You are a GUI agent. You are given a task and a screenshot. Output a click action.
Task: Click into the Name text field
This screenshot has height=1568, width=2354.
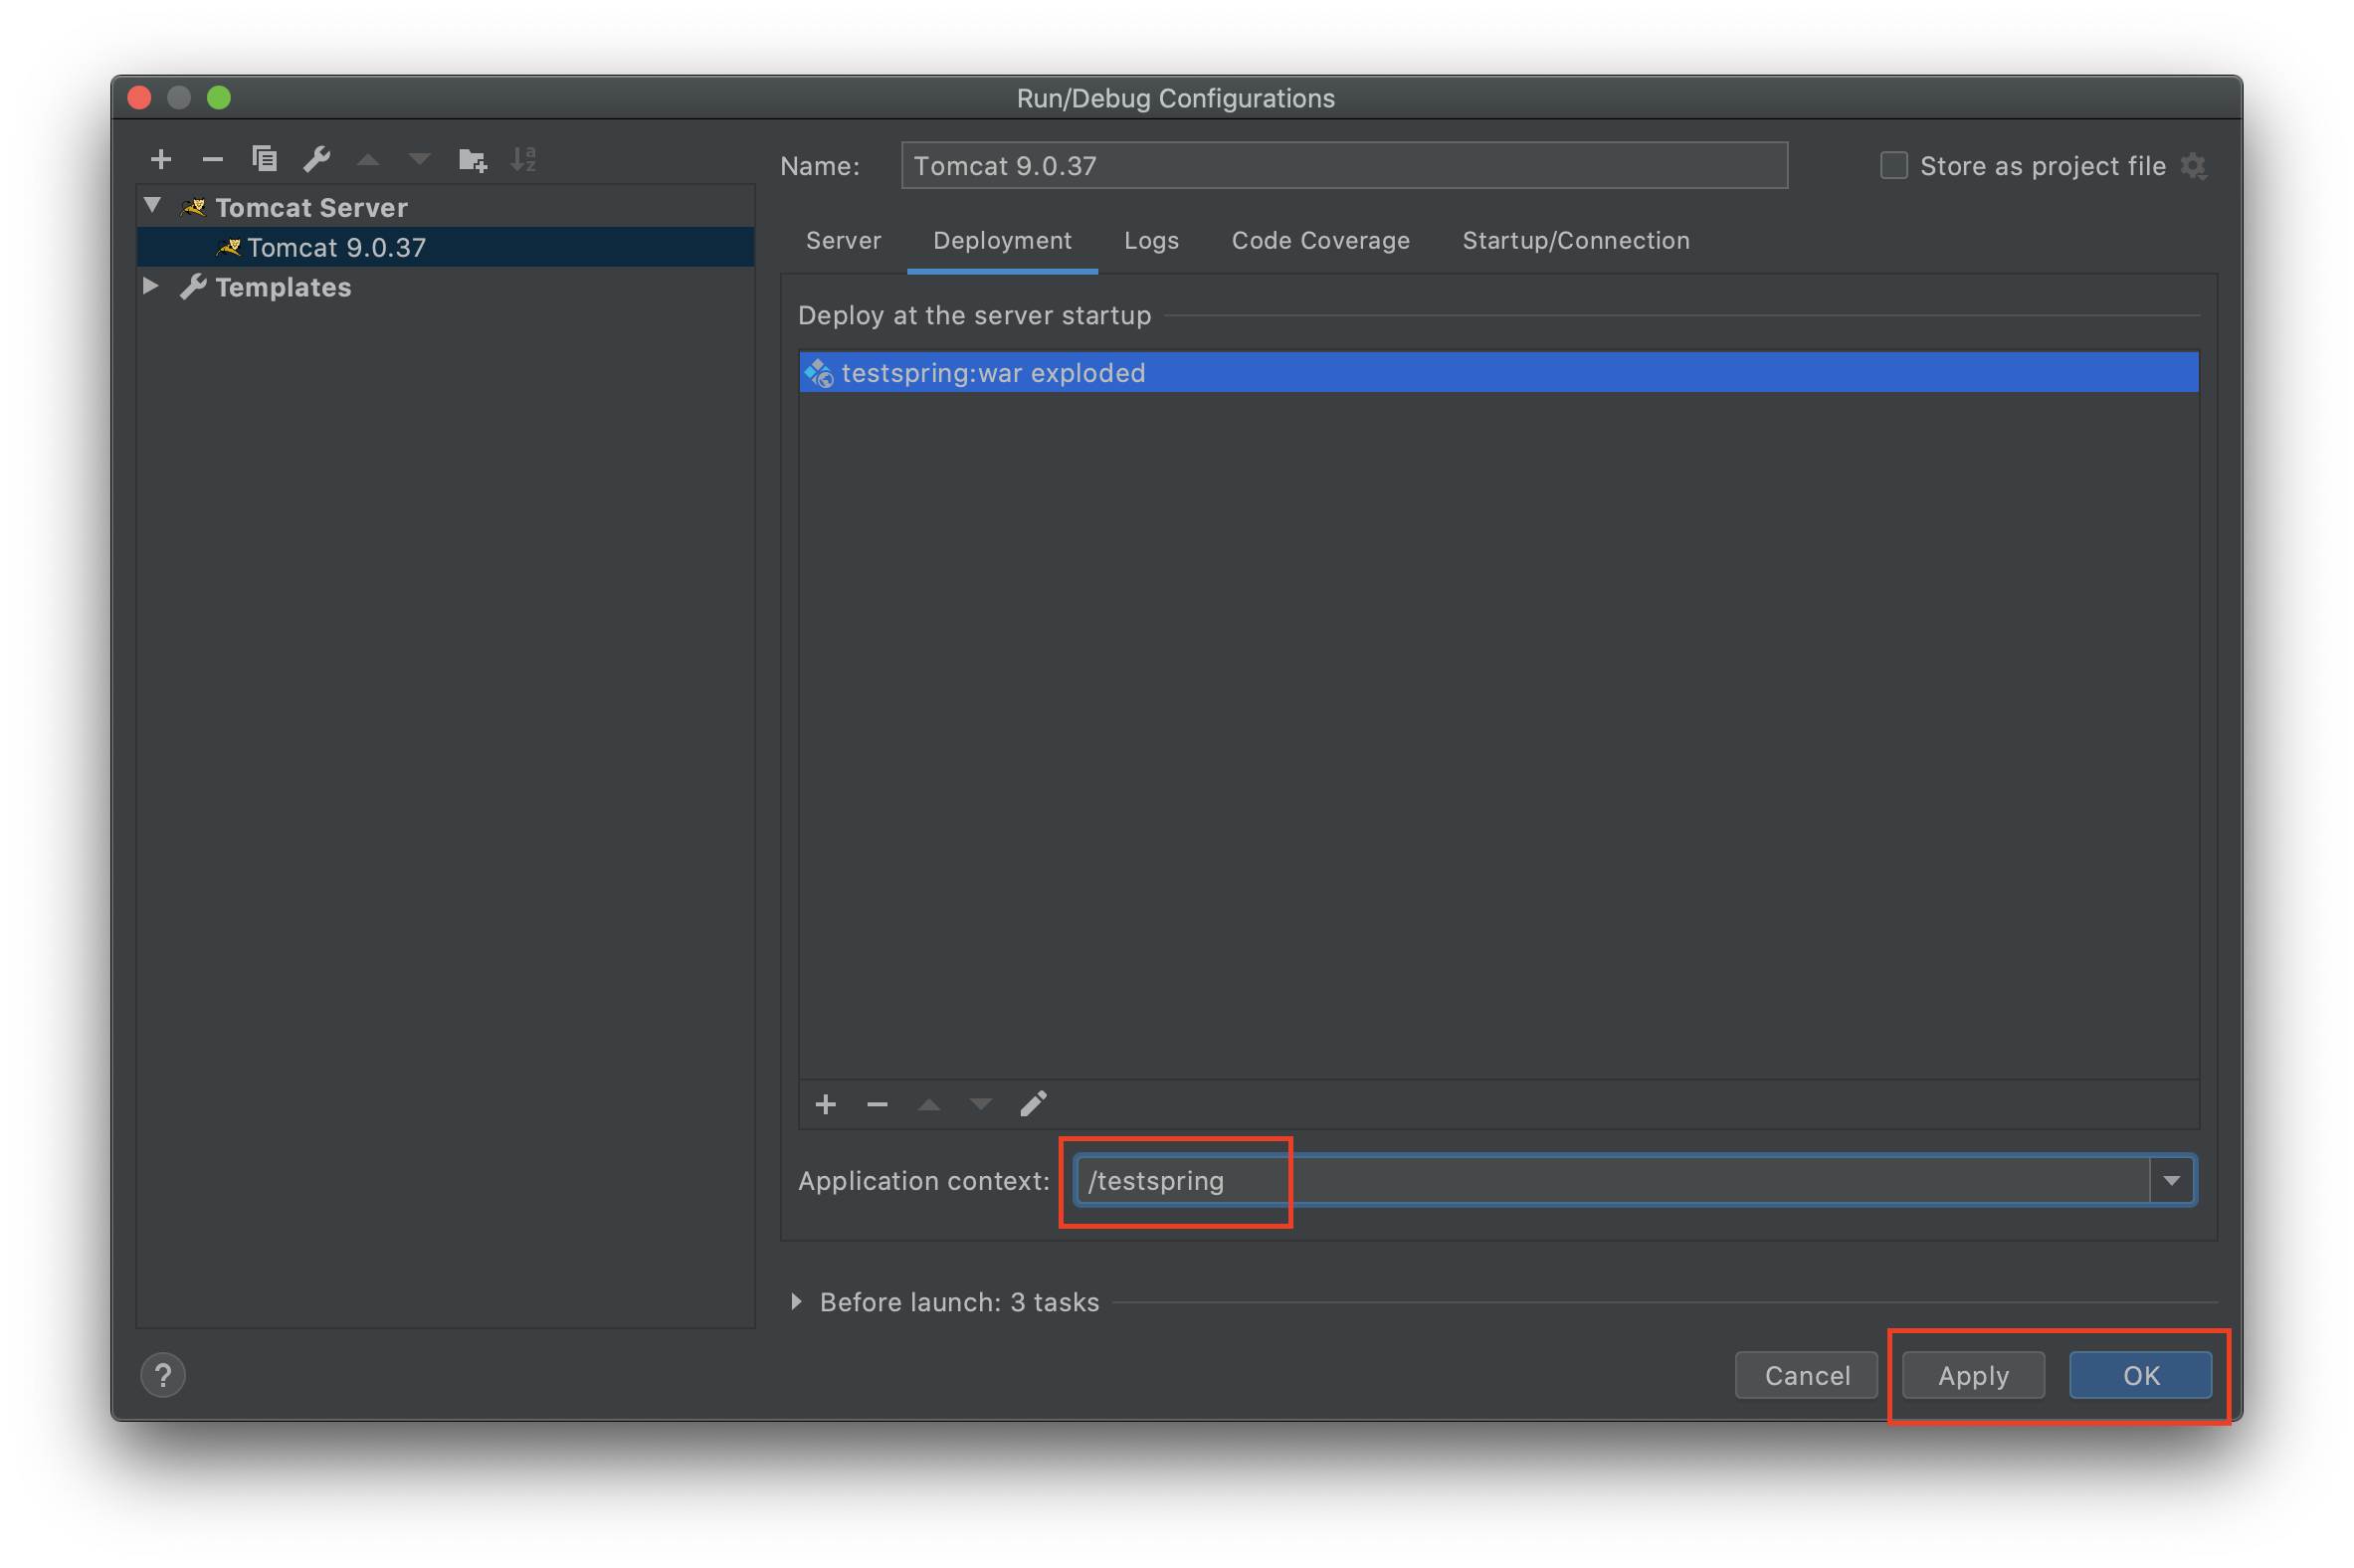click(x=1343, y=166)
